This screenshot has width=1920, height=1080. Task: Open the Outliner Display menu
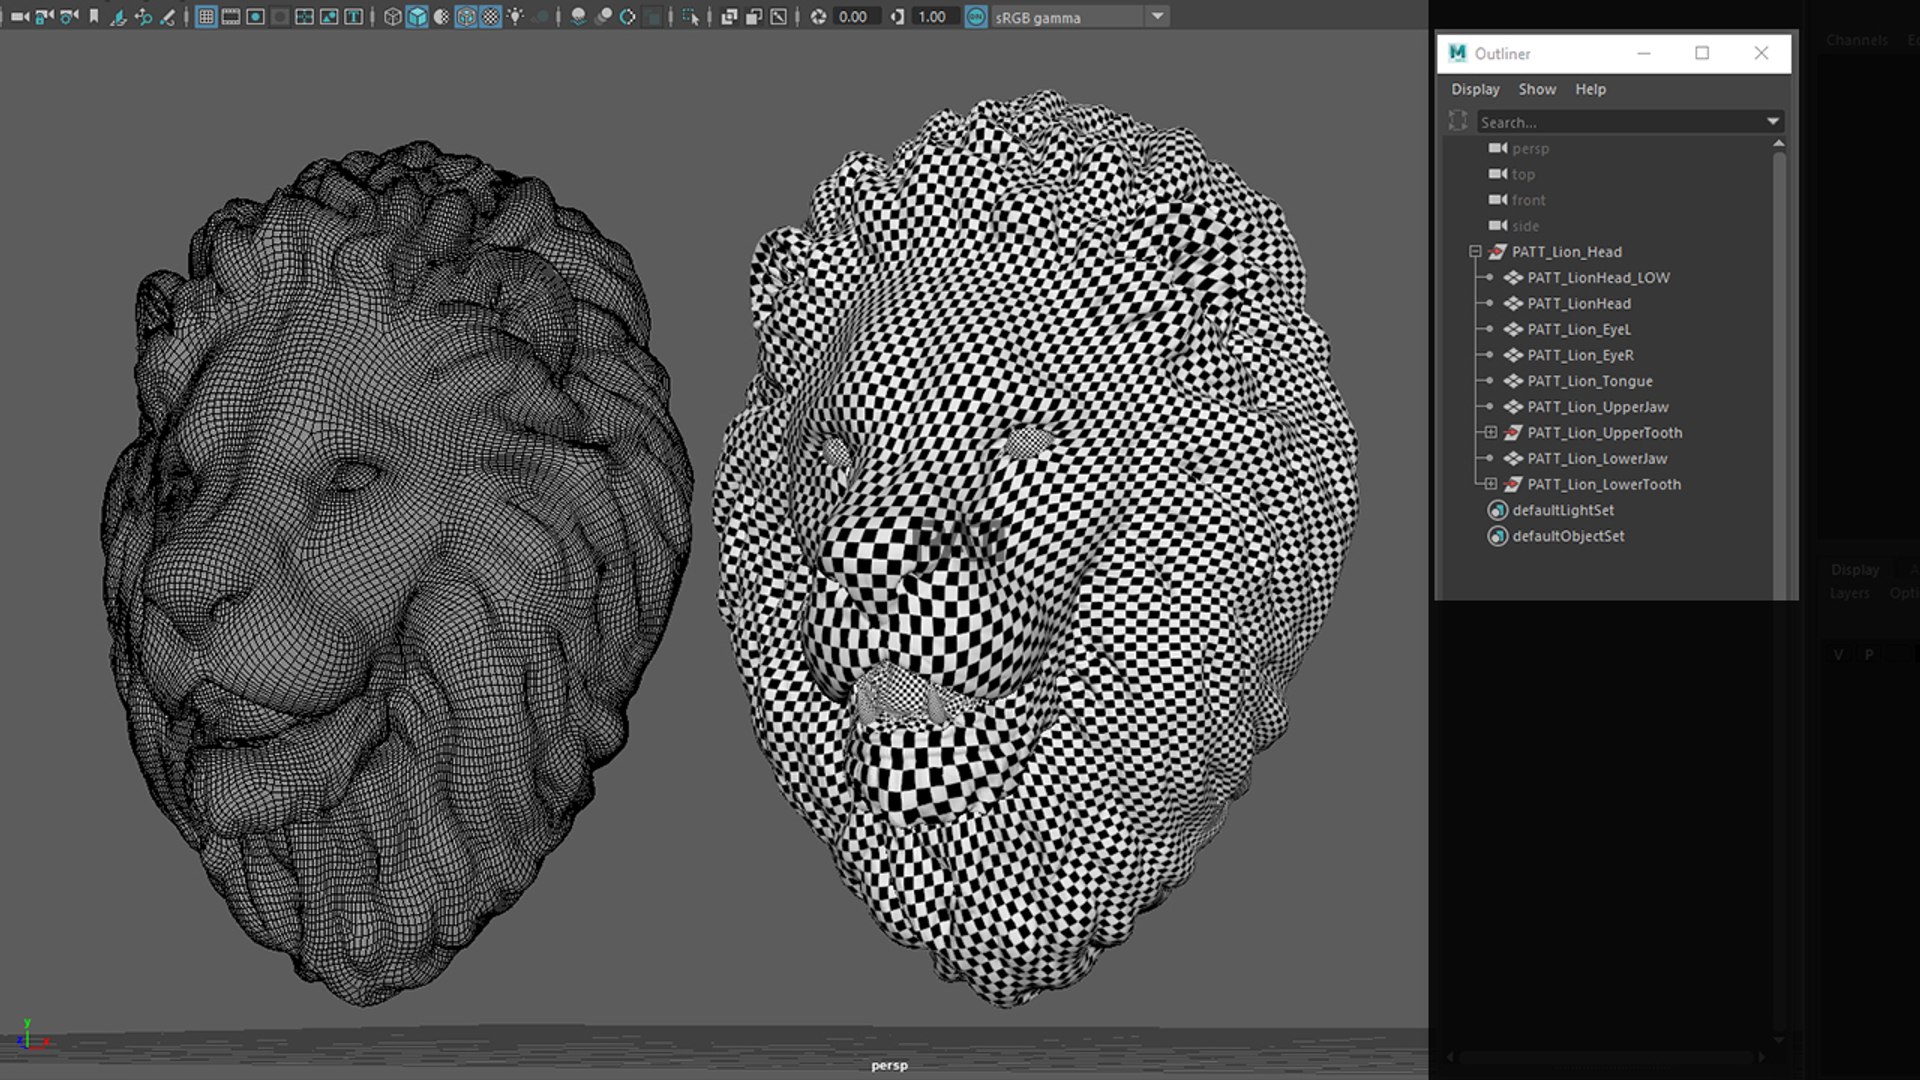[1475, 89]
